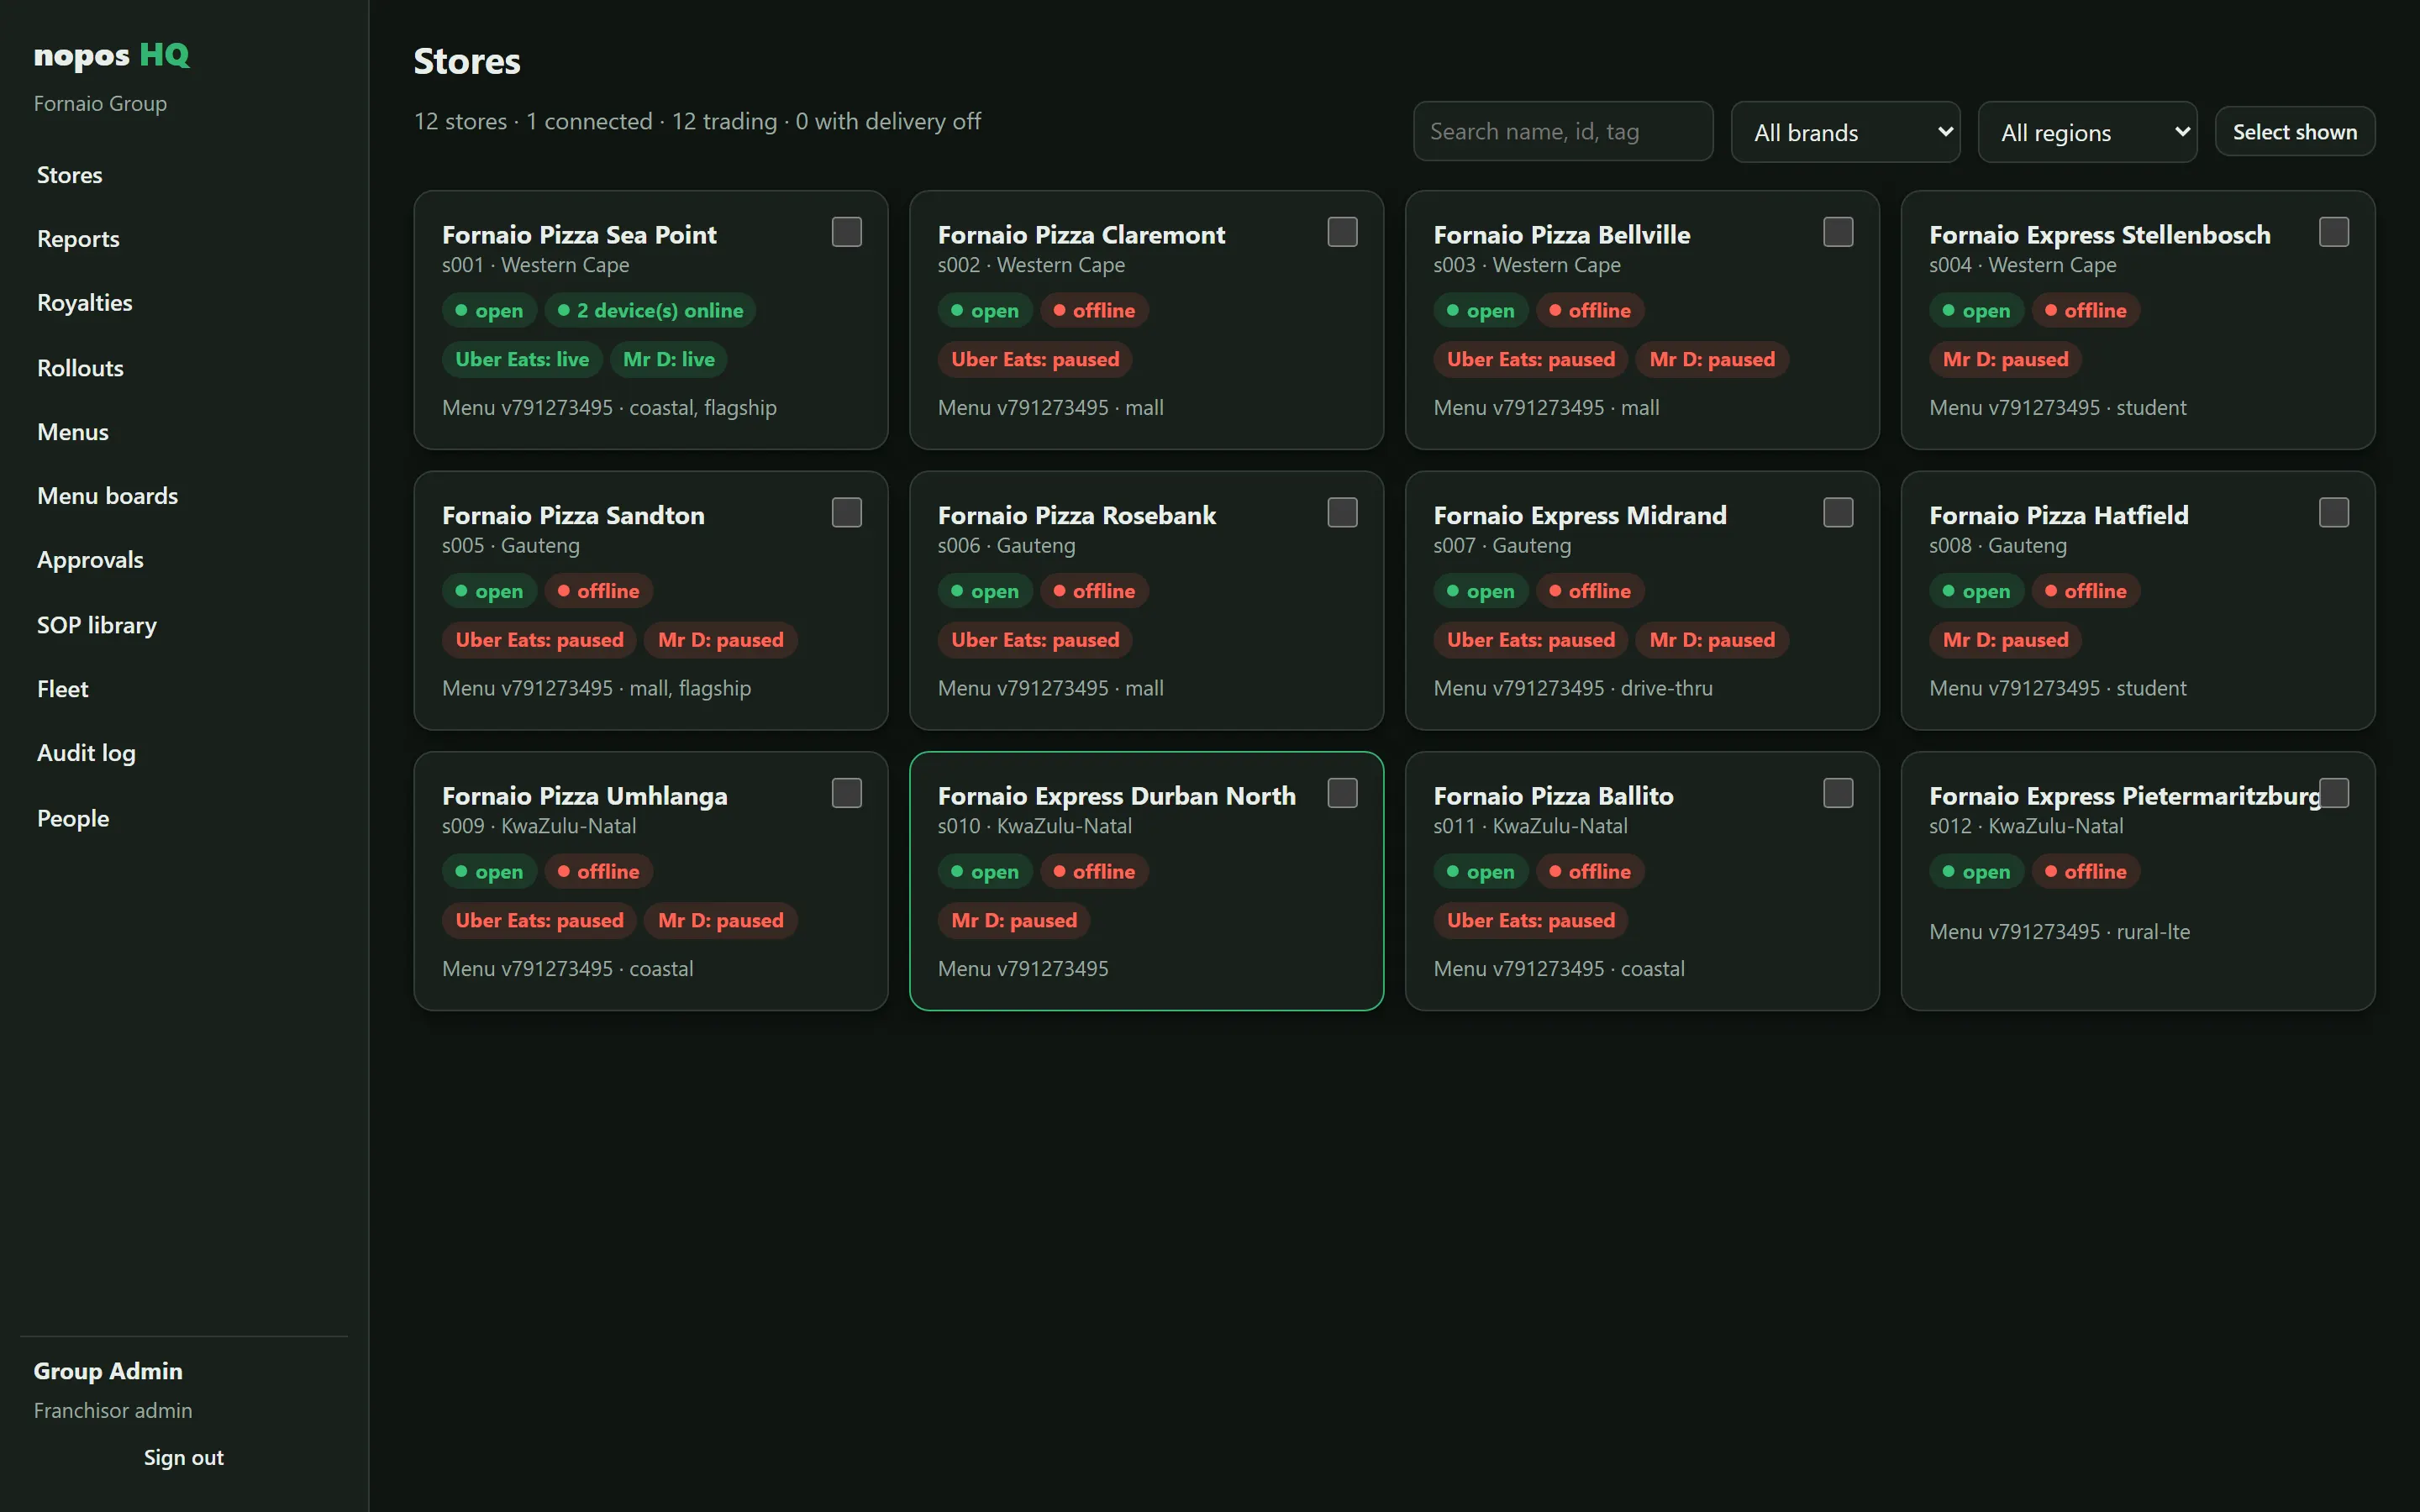The image size is (2420, 1512).
Task: Tick Fornaio Pizza Hatfield checkbox
Action: [2334, 513]
